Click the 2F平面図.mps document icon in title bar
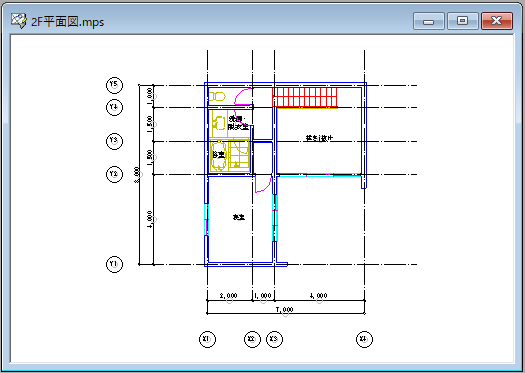This screenshot has width=525, height=373. coord(18,21)
